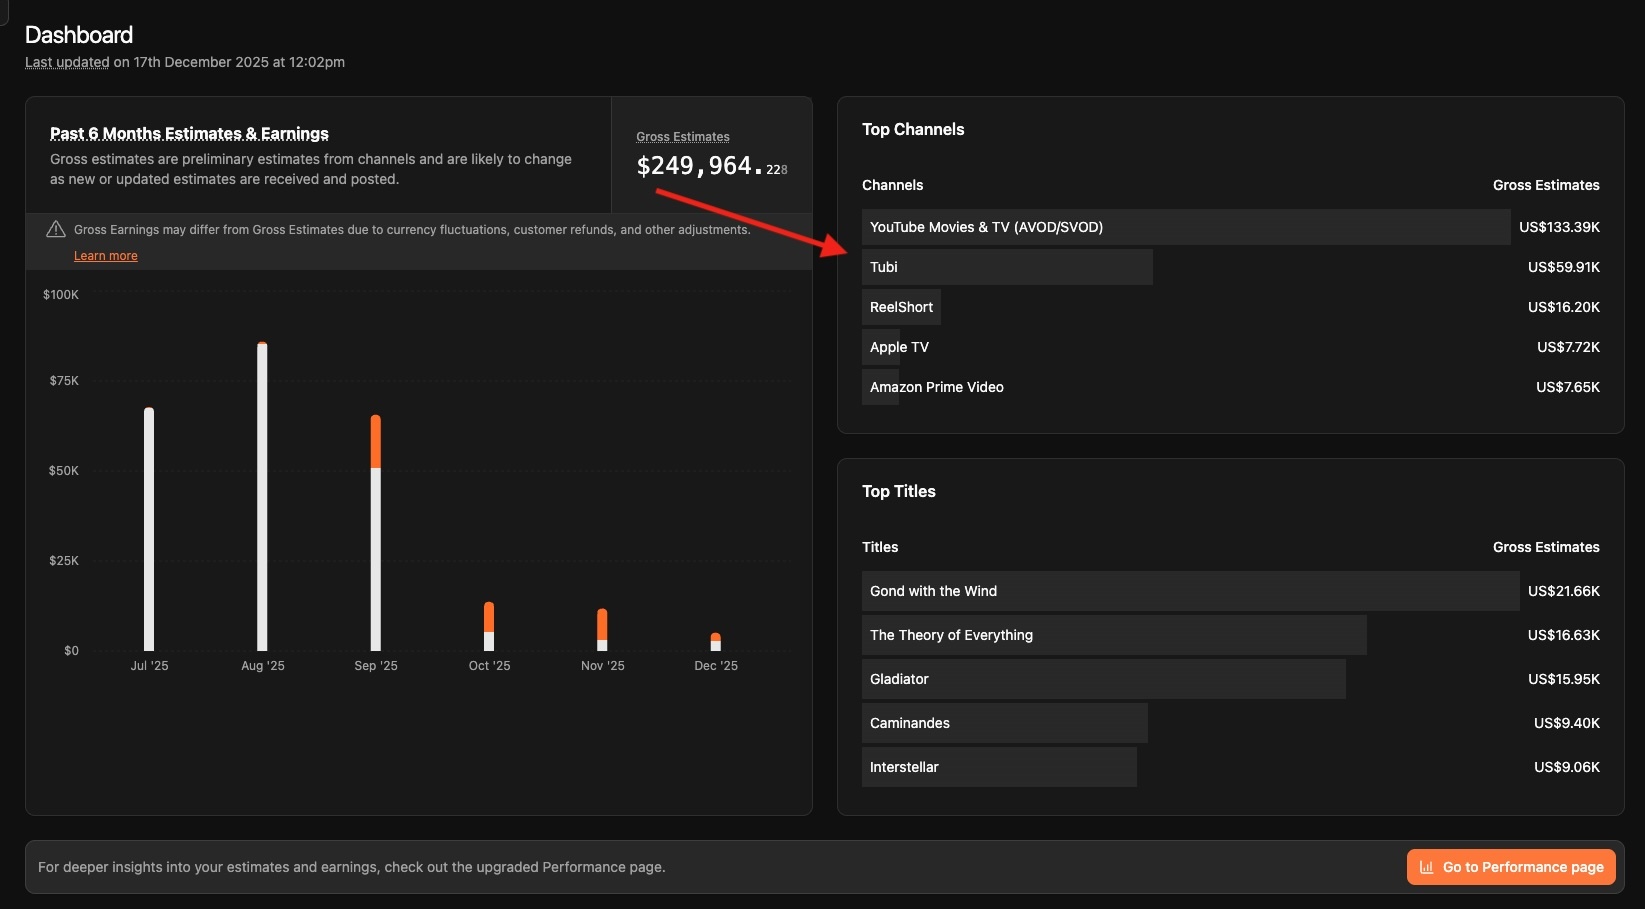
Task: Click the US$9.40K title estimate
Action: pyautogui.click(x=1567, y=723)
